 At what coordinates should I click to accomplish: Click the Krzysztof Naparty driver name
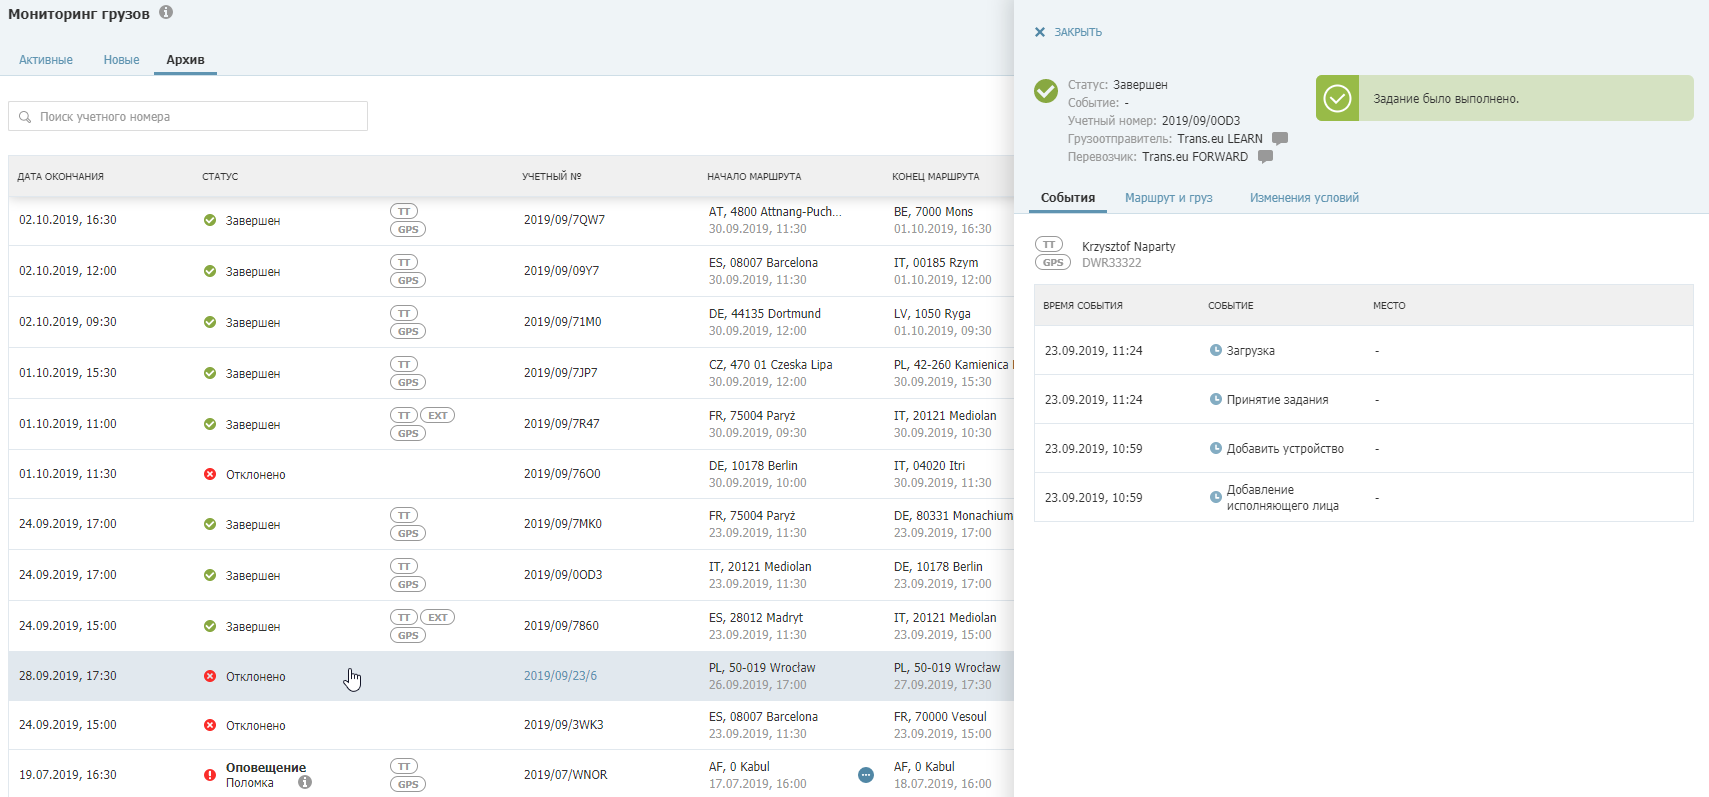point(1128,247)
